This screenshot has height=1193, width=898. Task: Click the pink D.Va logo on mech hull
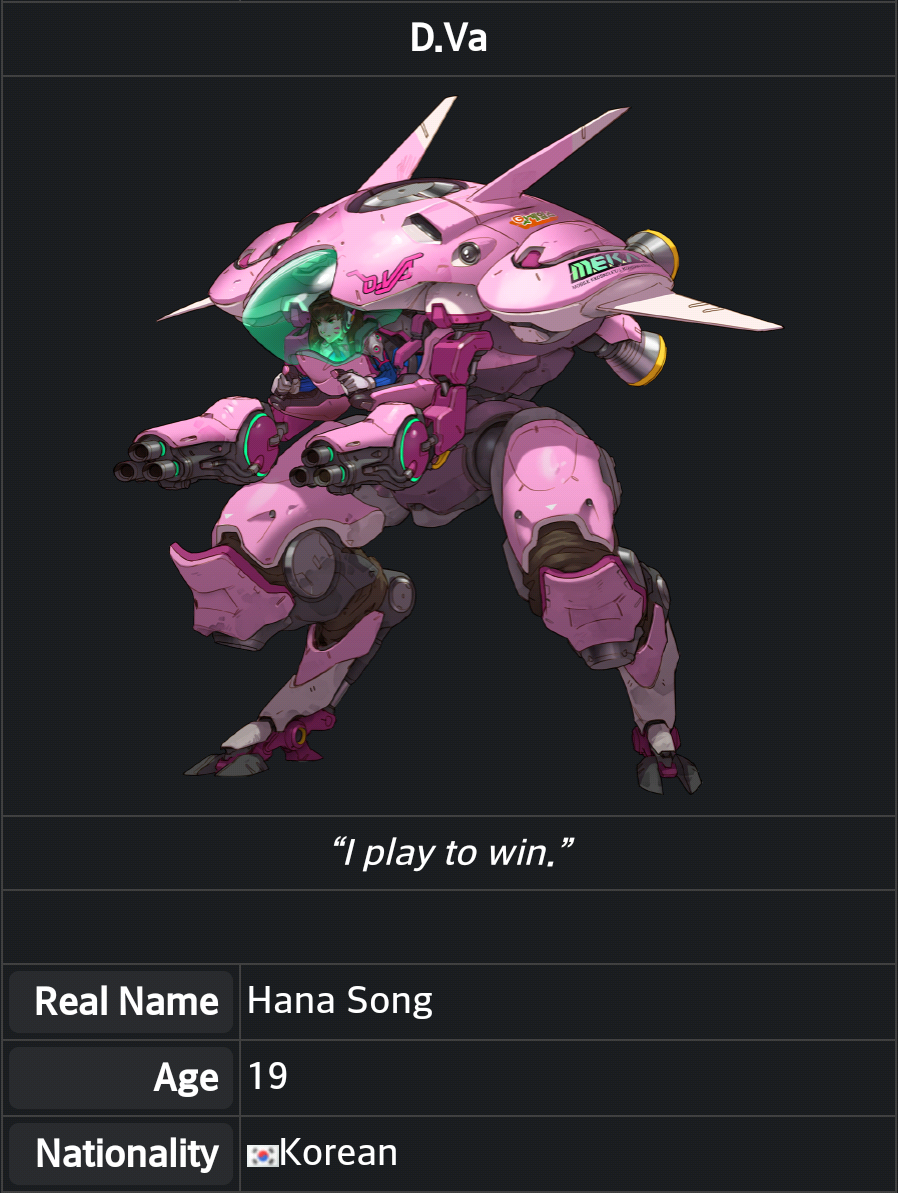(x=391, y=275)
